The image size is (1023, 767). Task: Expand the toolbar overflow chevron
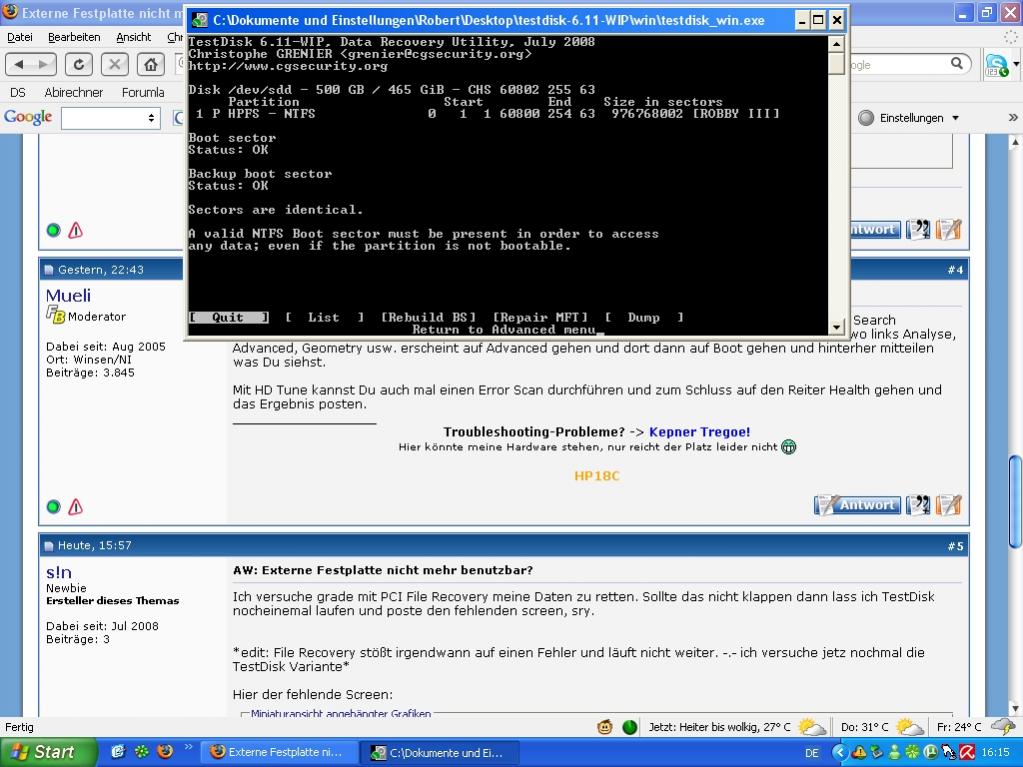[x=1013, y=118]
